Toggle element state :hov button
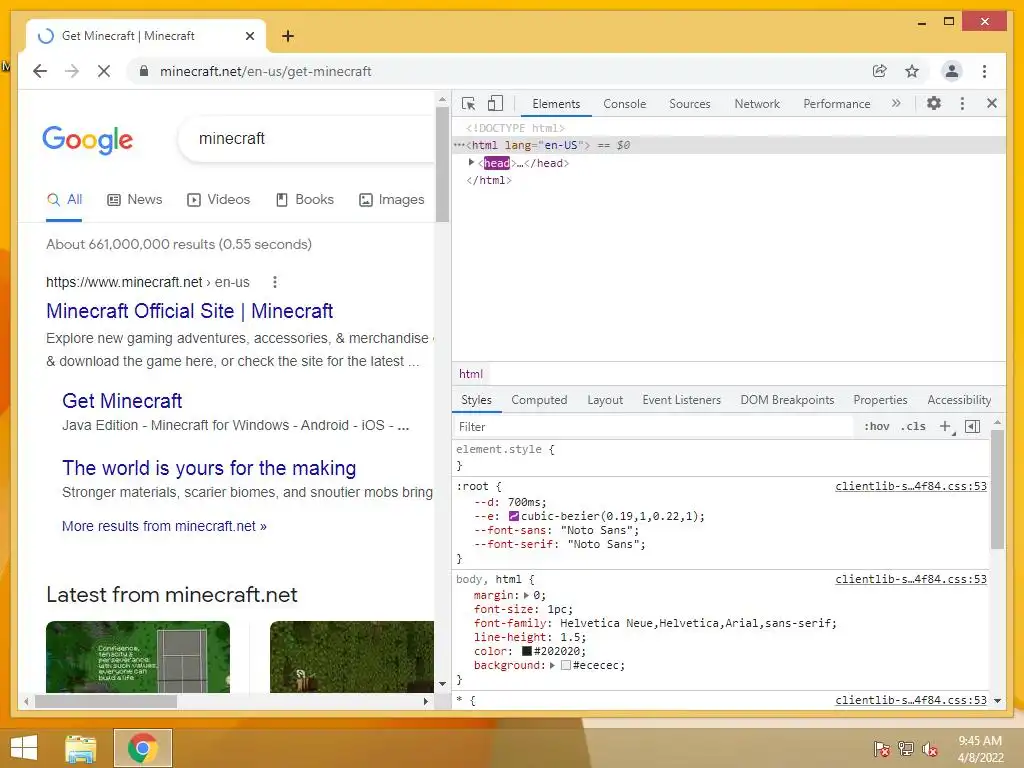 point(876,426)
